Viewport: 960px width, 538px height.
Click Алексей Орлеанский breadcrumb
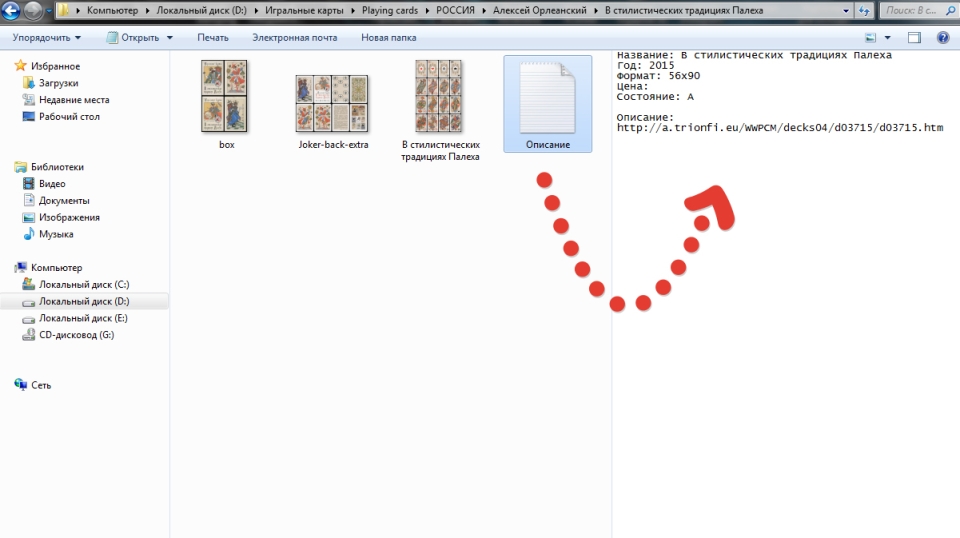(x=539, y=10)
